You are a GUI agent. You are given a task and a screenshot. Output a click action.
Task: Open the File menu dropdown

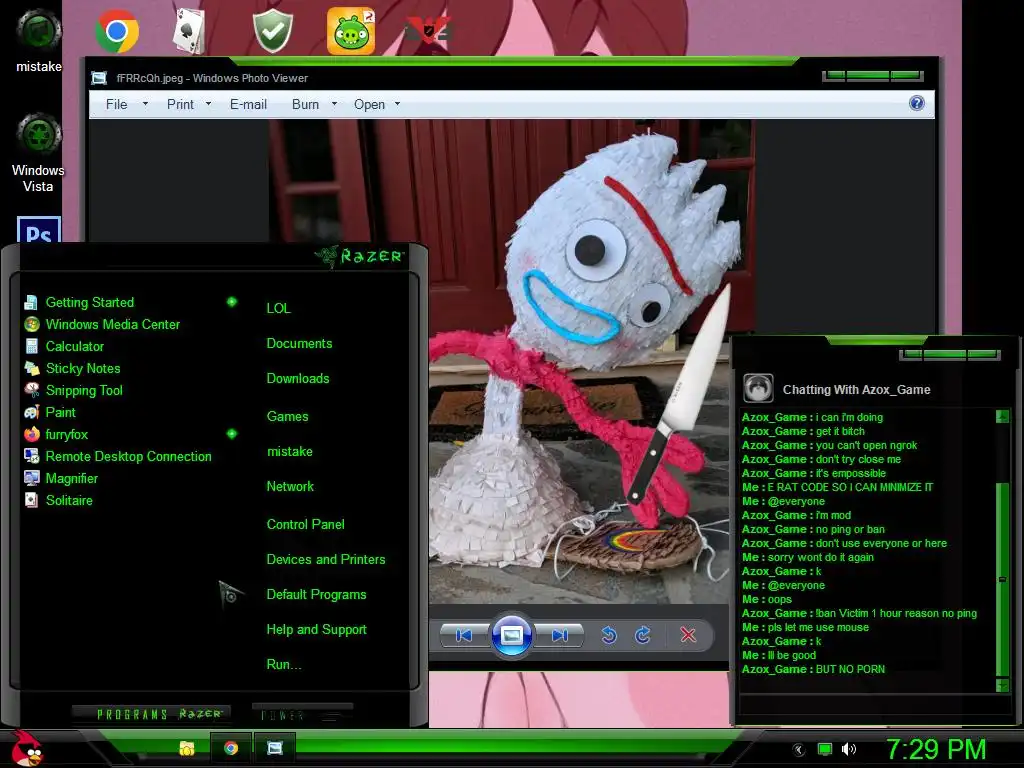127,104
